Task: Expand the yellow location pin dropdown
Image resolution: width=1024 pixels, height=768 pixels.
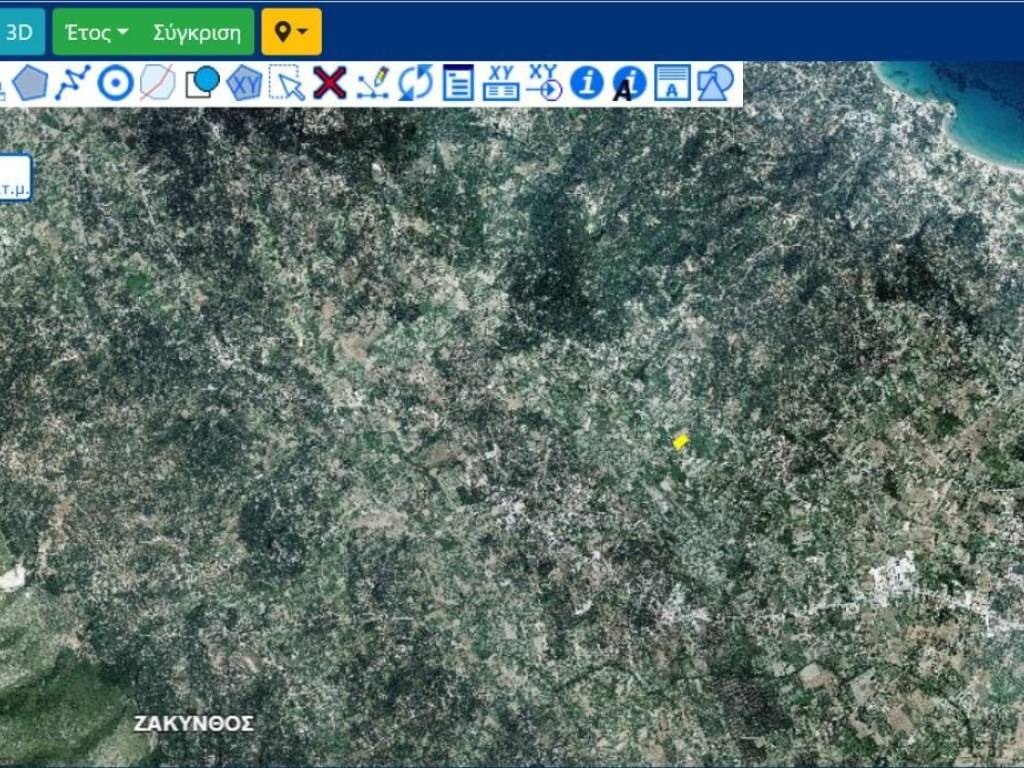Action: (291, 32)
